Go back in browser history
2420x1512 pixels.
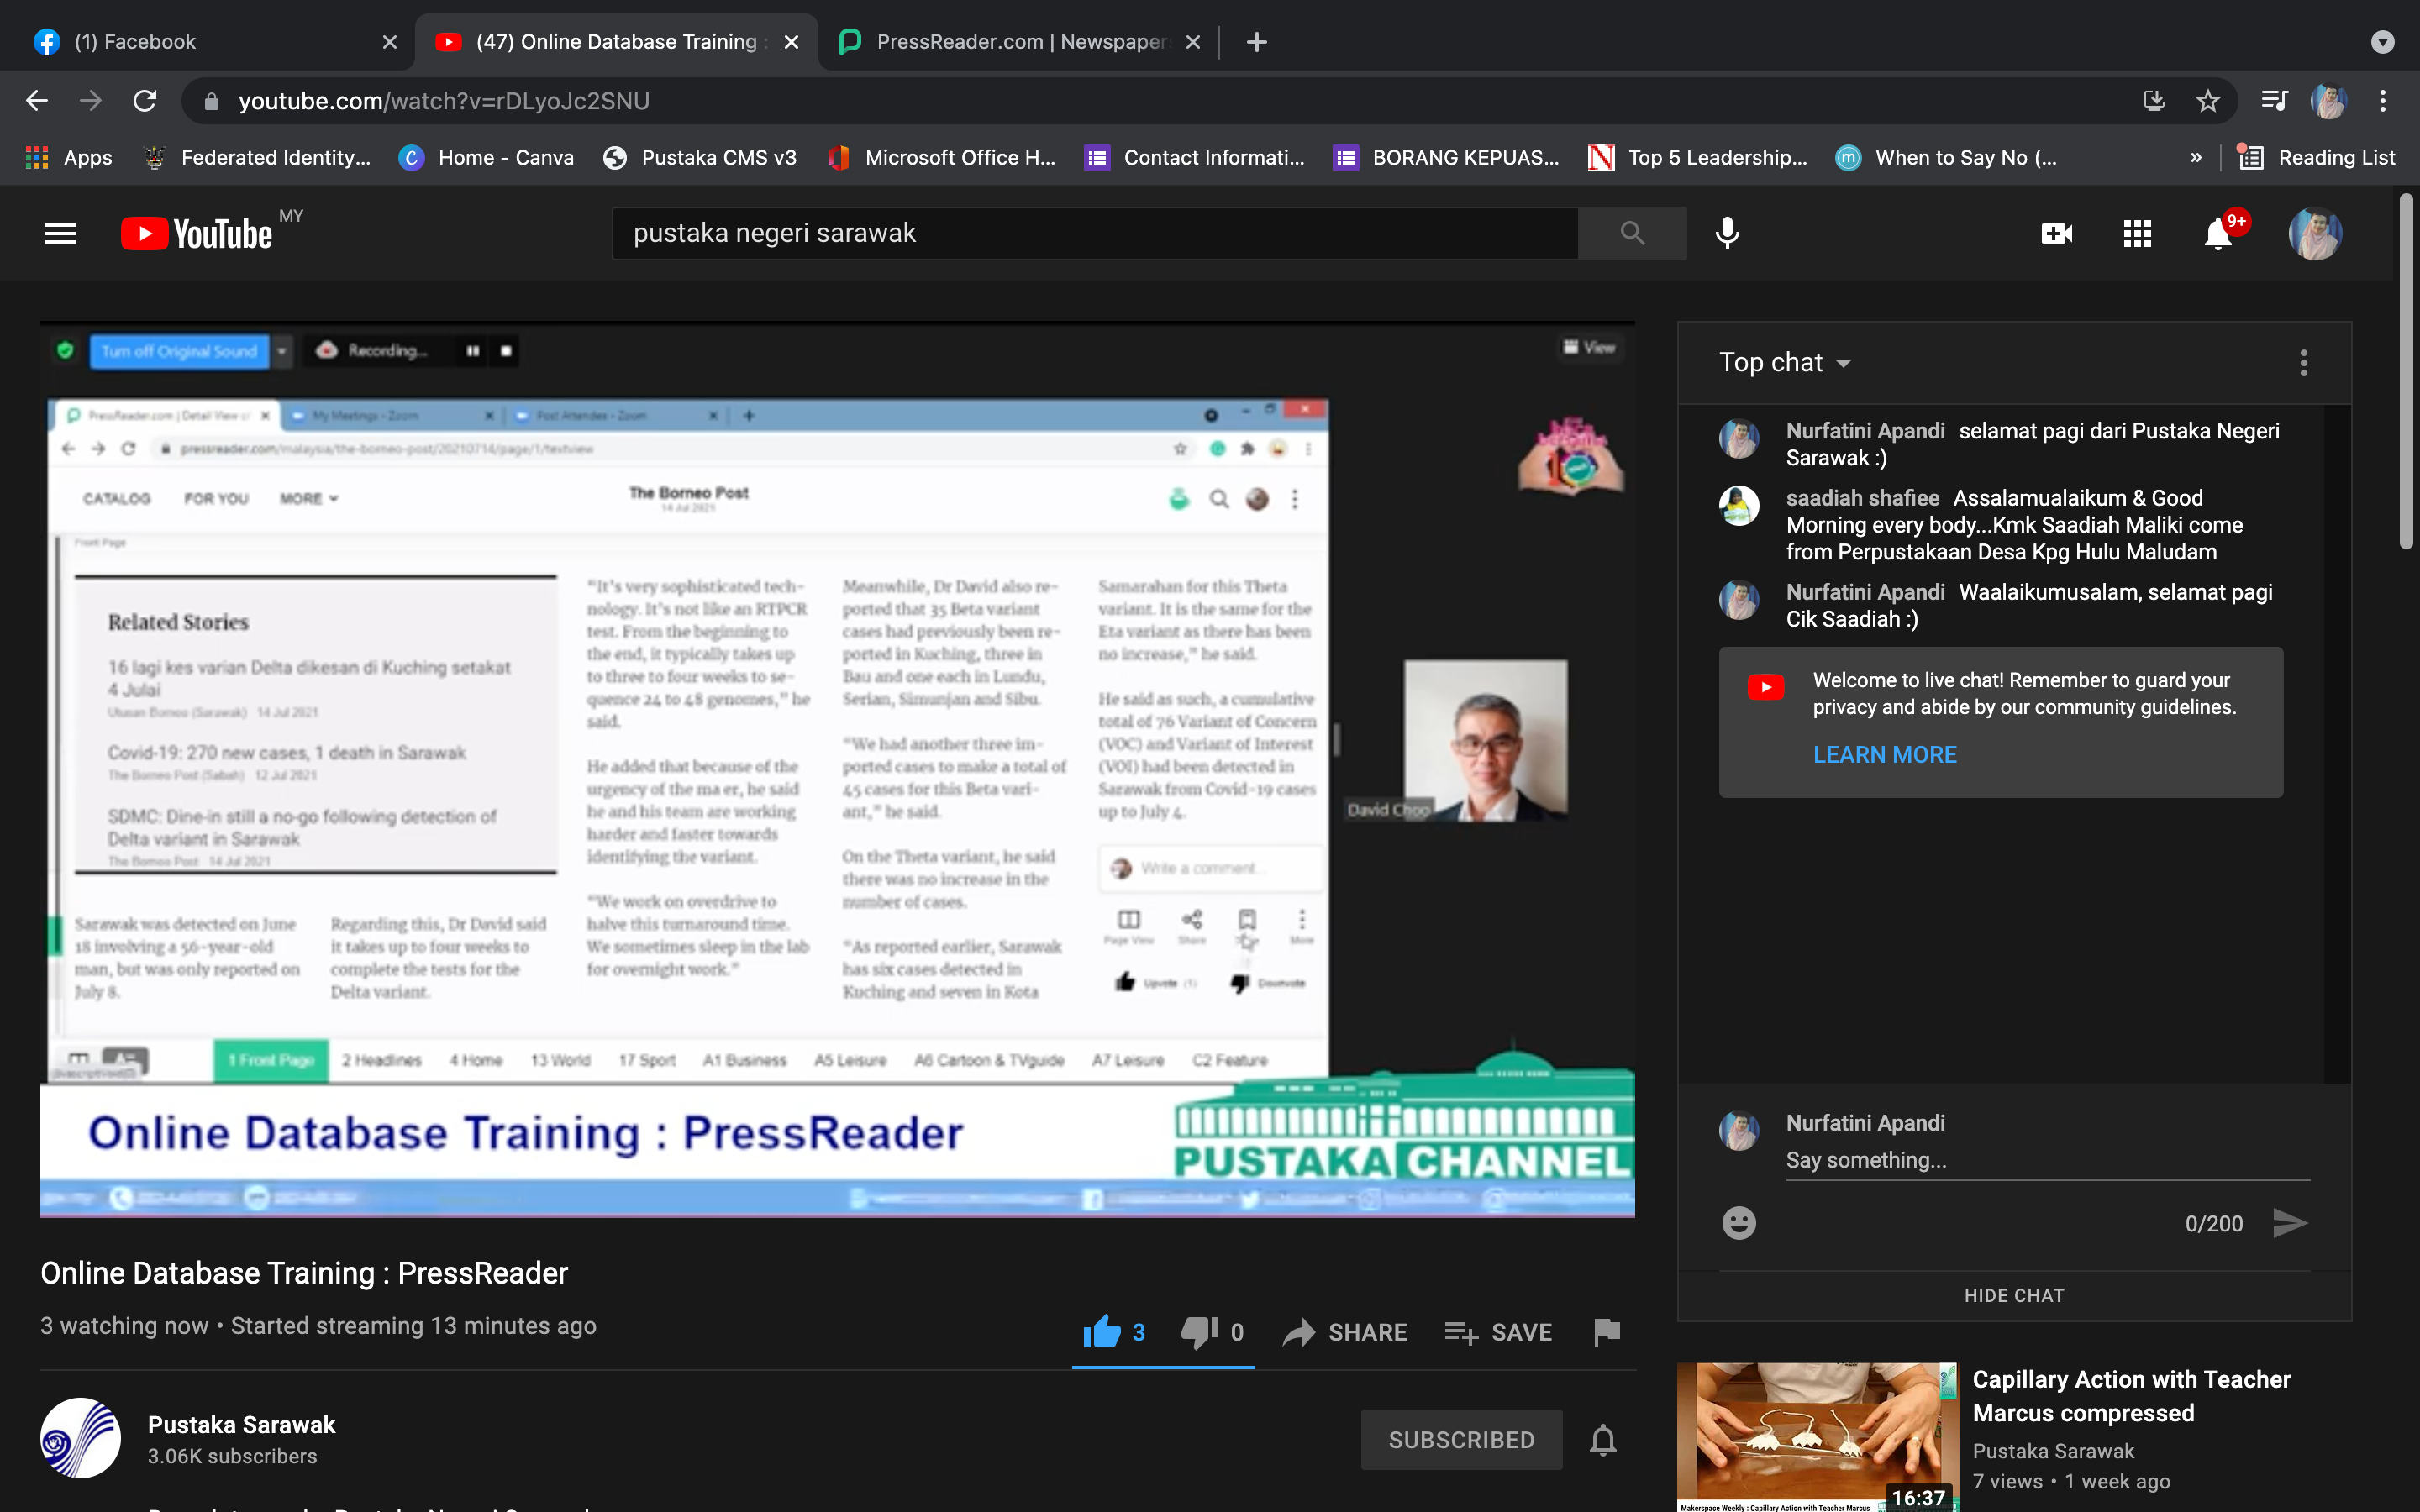[37, 101]
